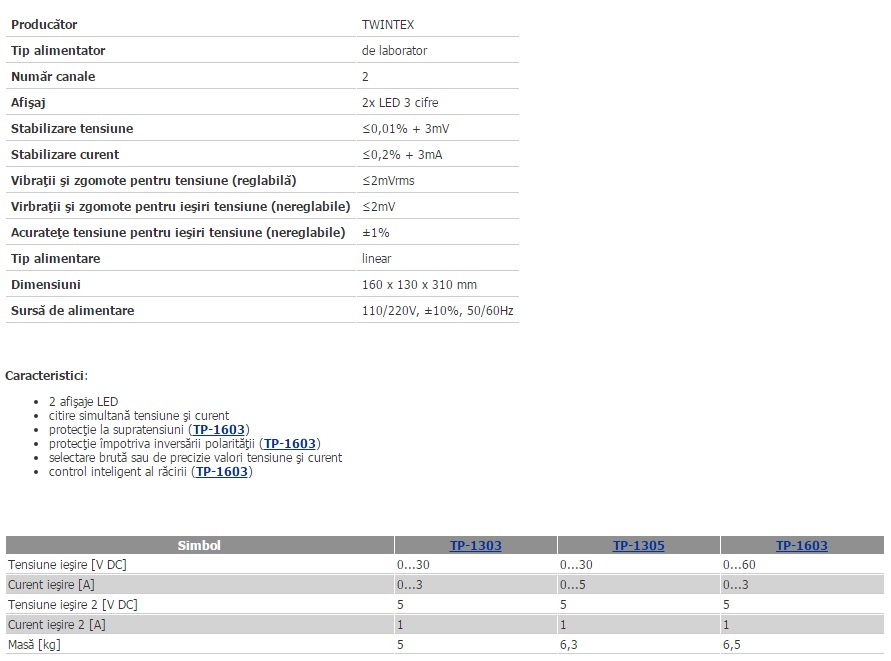Click the 'Curent ieșire 2 [A]' row label
This screenshot has width=891, height=661.
click(x=57, y=625)
